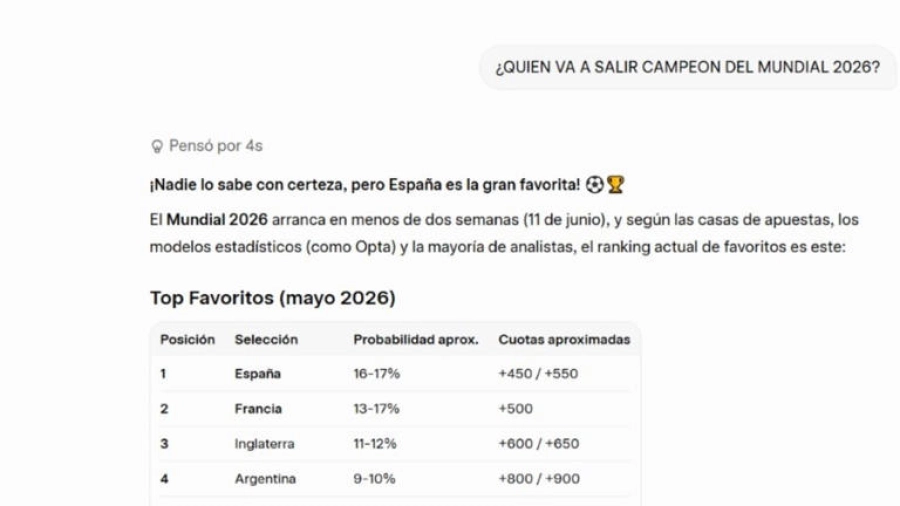Click the 'Probabilidad aprox.' column header

pyautogui.click(x=416, y=340)
